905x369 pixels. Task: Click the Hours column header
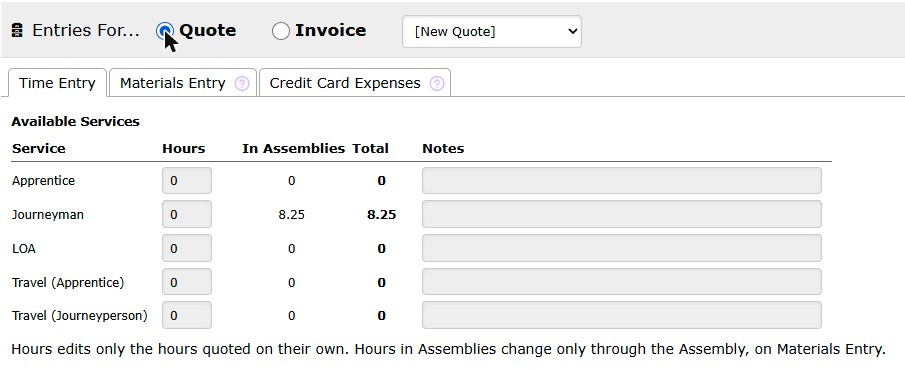coord(184,148)
